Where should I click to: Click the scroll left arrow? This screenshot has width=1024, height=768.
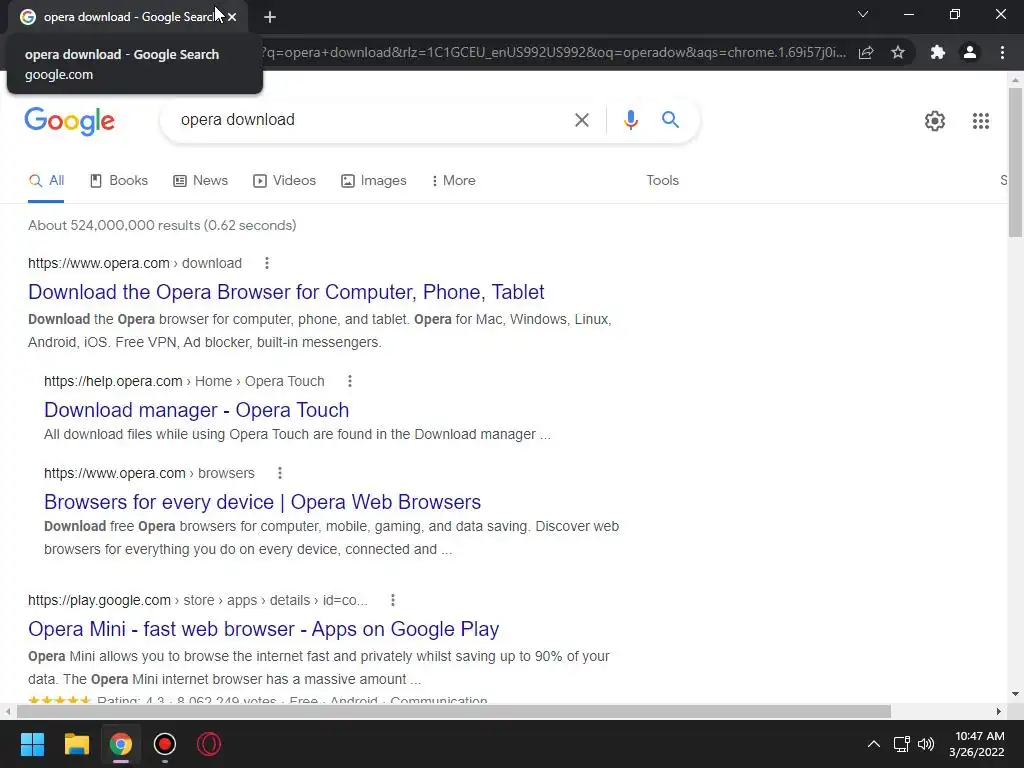point(7,711)
